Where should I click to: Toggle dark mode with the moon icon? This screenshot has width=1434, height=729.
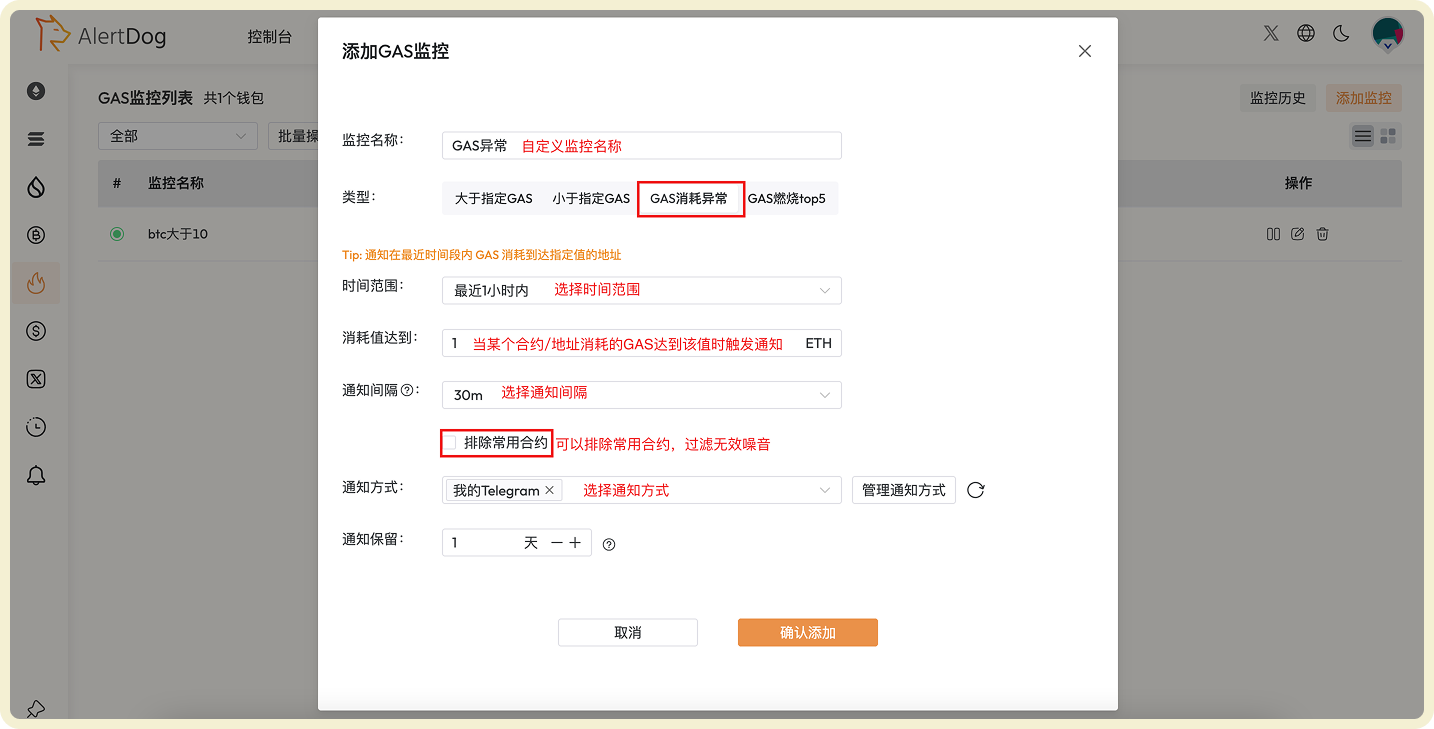pyautogui.click(x=1341, y=33)
